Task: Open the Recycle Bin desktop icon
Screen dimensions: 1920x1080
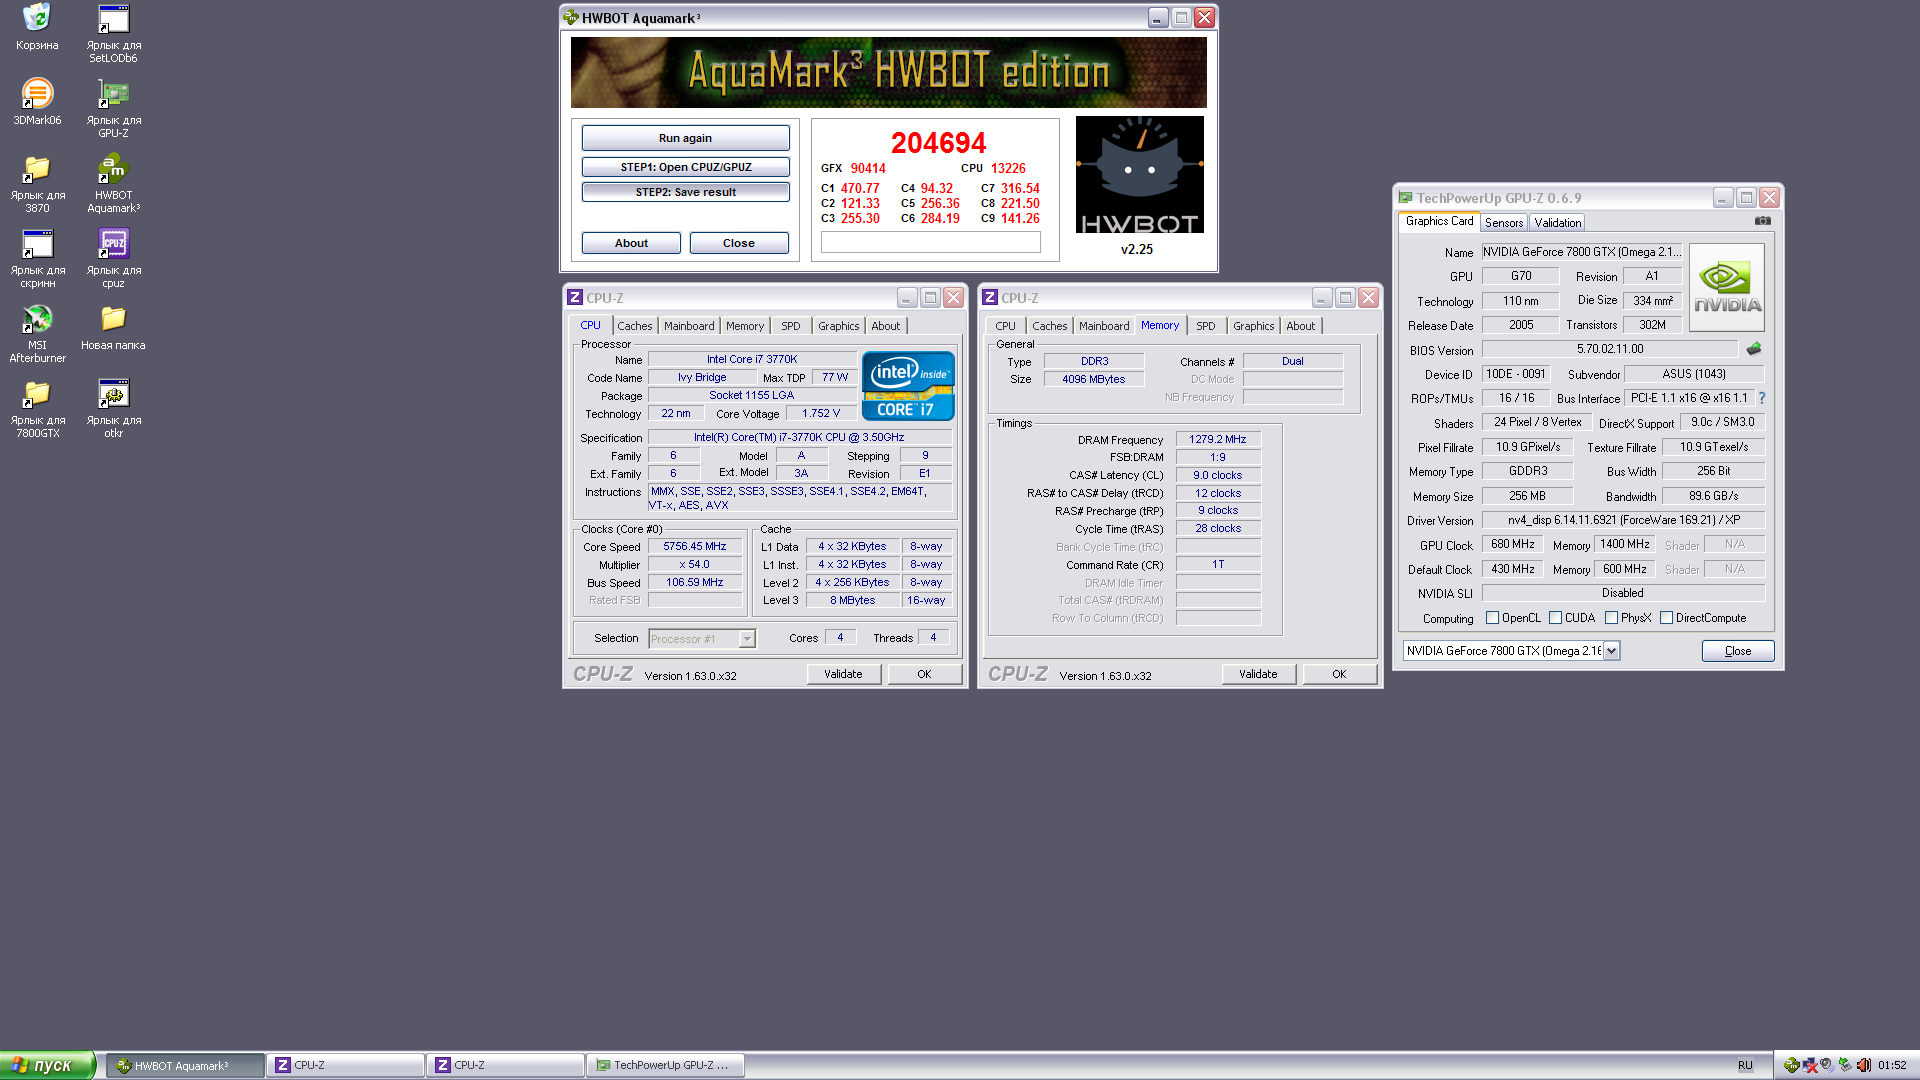Action: click(x=37, y=26)
